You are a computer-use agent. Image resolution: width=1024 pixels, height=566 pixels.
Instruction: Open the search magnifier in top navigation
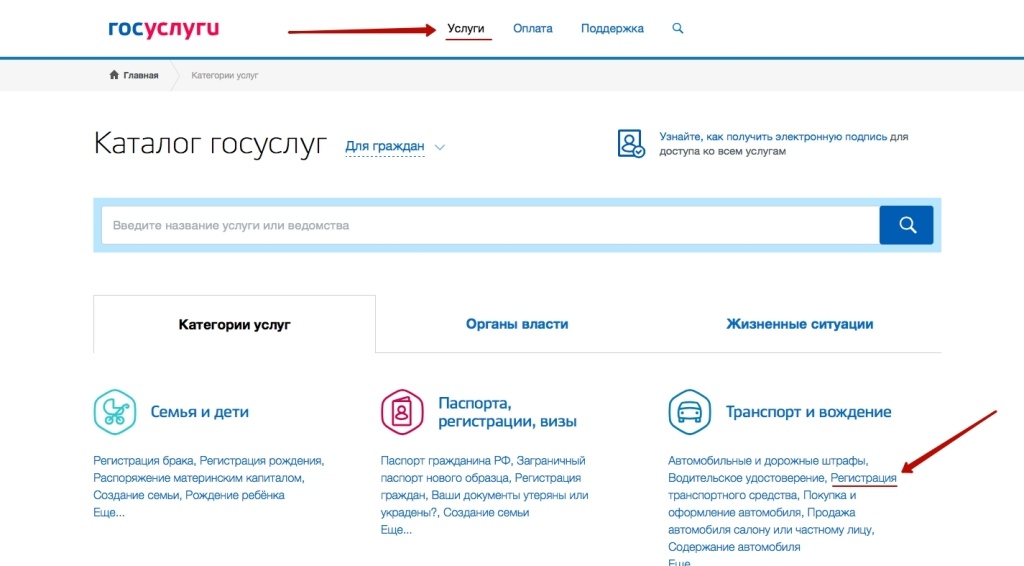click(678, 28)
